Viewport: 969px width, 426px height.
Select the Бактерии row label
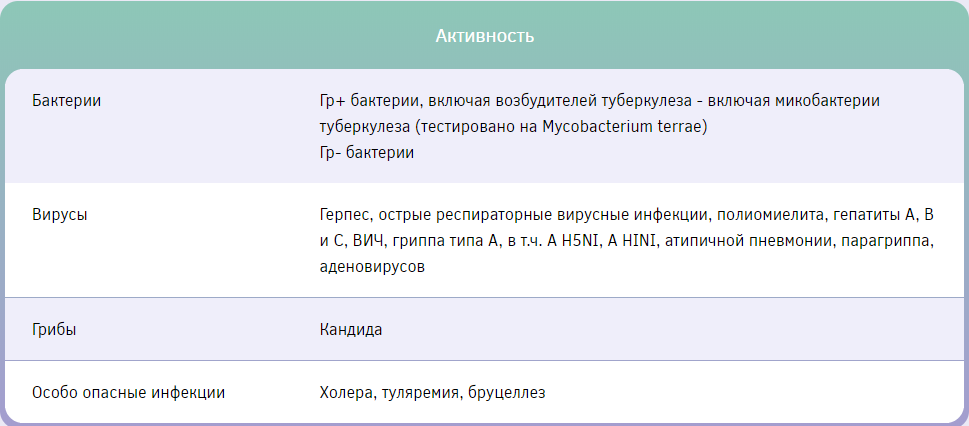(67, 101)
